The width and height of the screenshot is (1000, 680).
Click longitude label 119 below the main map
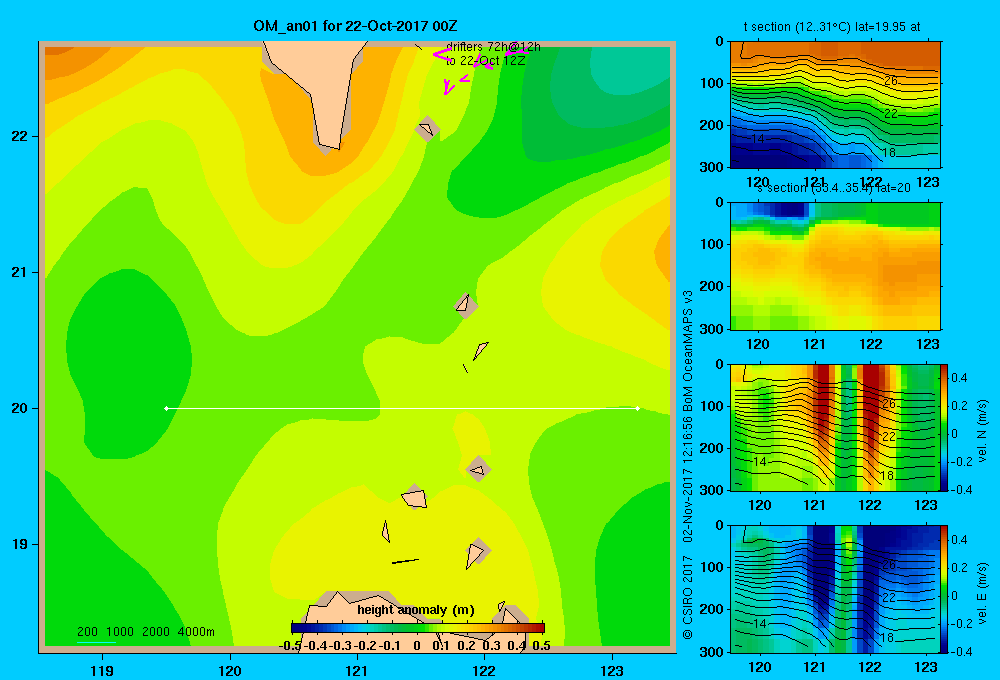(x=102, y=670)
